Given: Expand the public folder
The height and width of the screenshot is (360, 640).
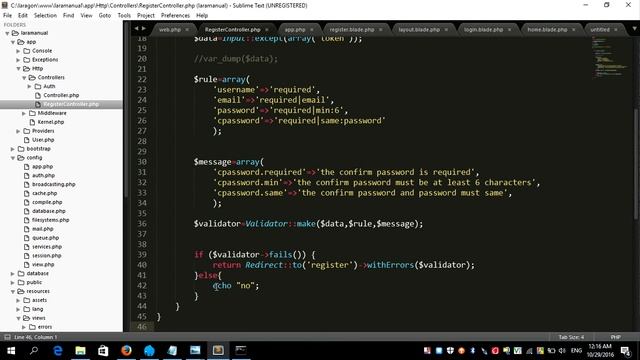Looking at the screenshot, I should 13,282.
